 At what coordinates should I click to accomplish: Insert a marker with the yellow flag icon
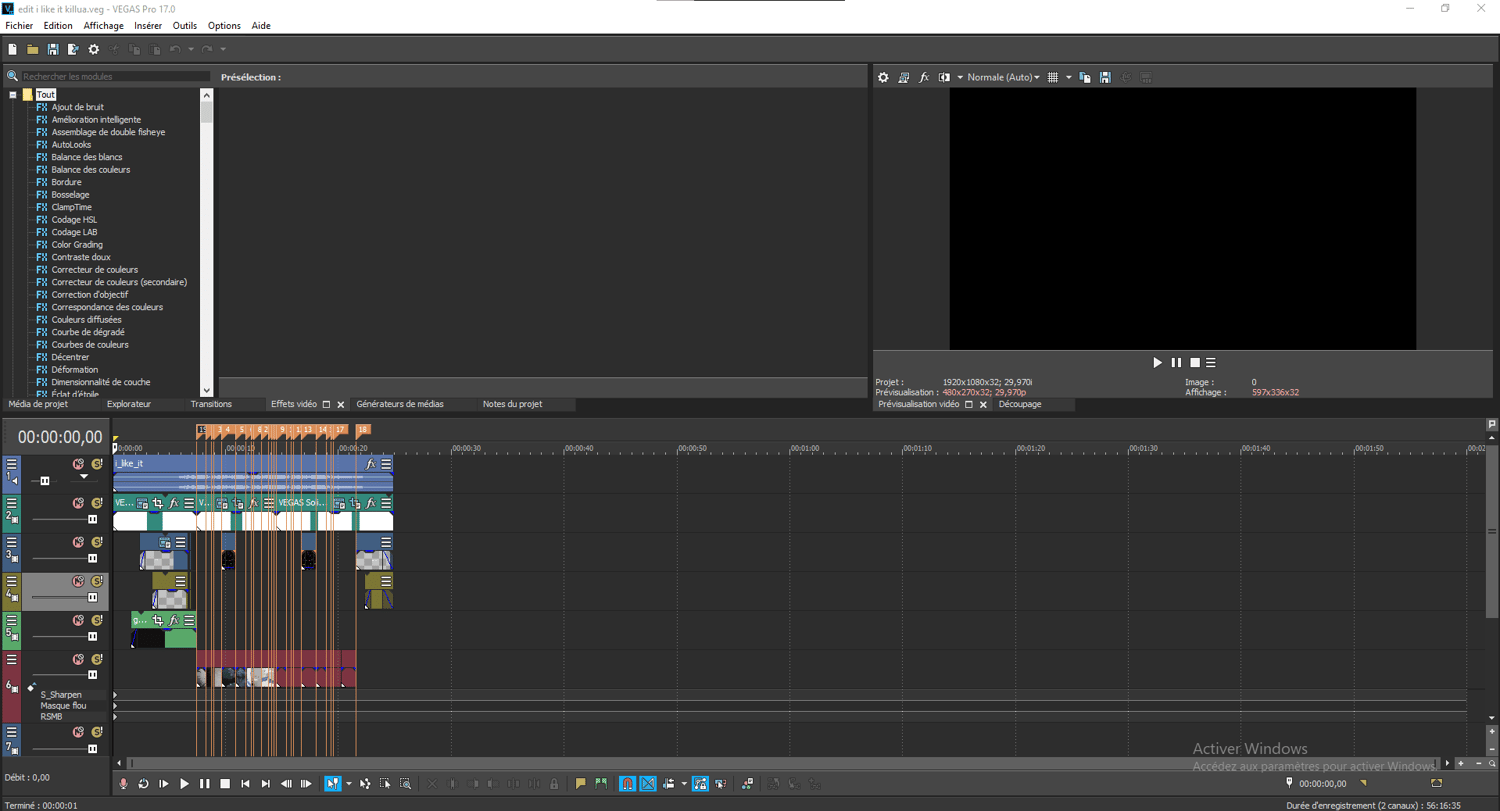pos(580,784)
